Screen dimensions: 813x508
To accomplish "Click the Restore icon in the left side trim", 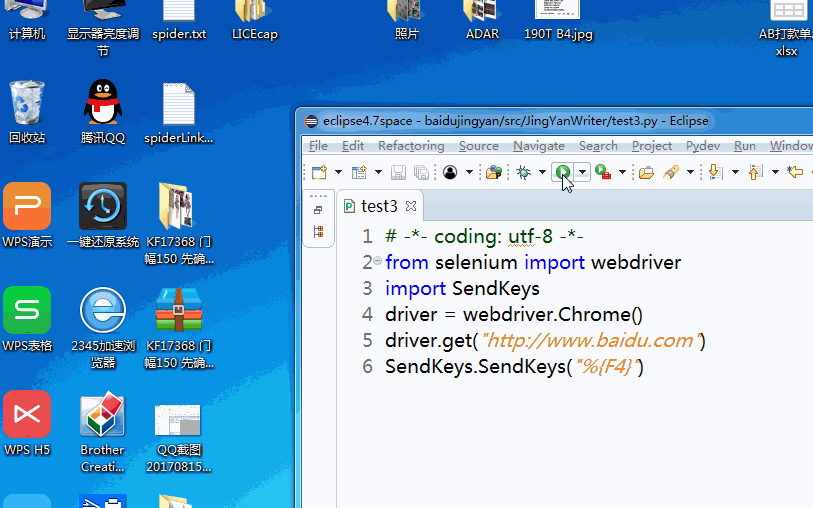I will coord(318,210).
